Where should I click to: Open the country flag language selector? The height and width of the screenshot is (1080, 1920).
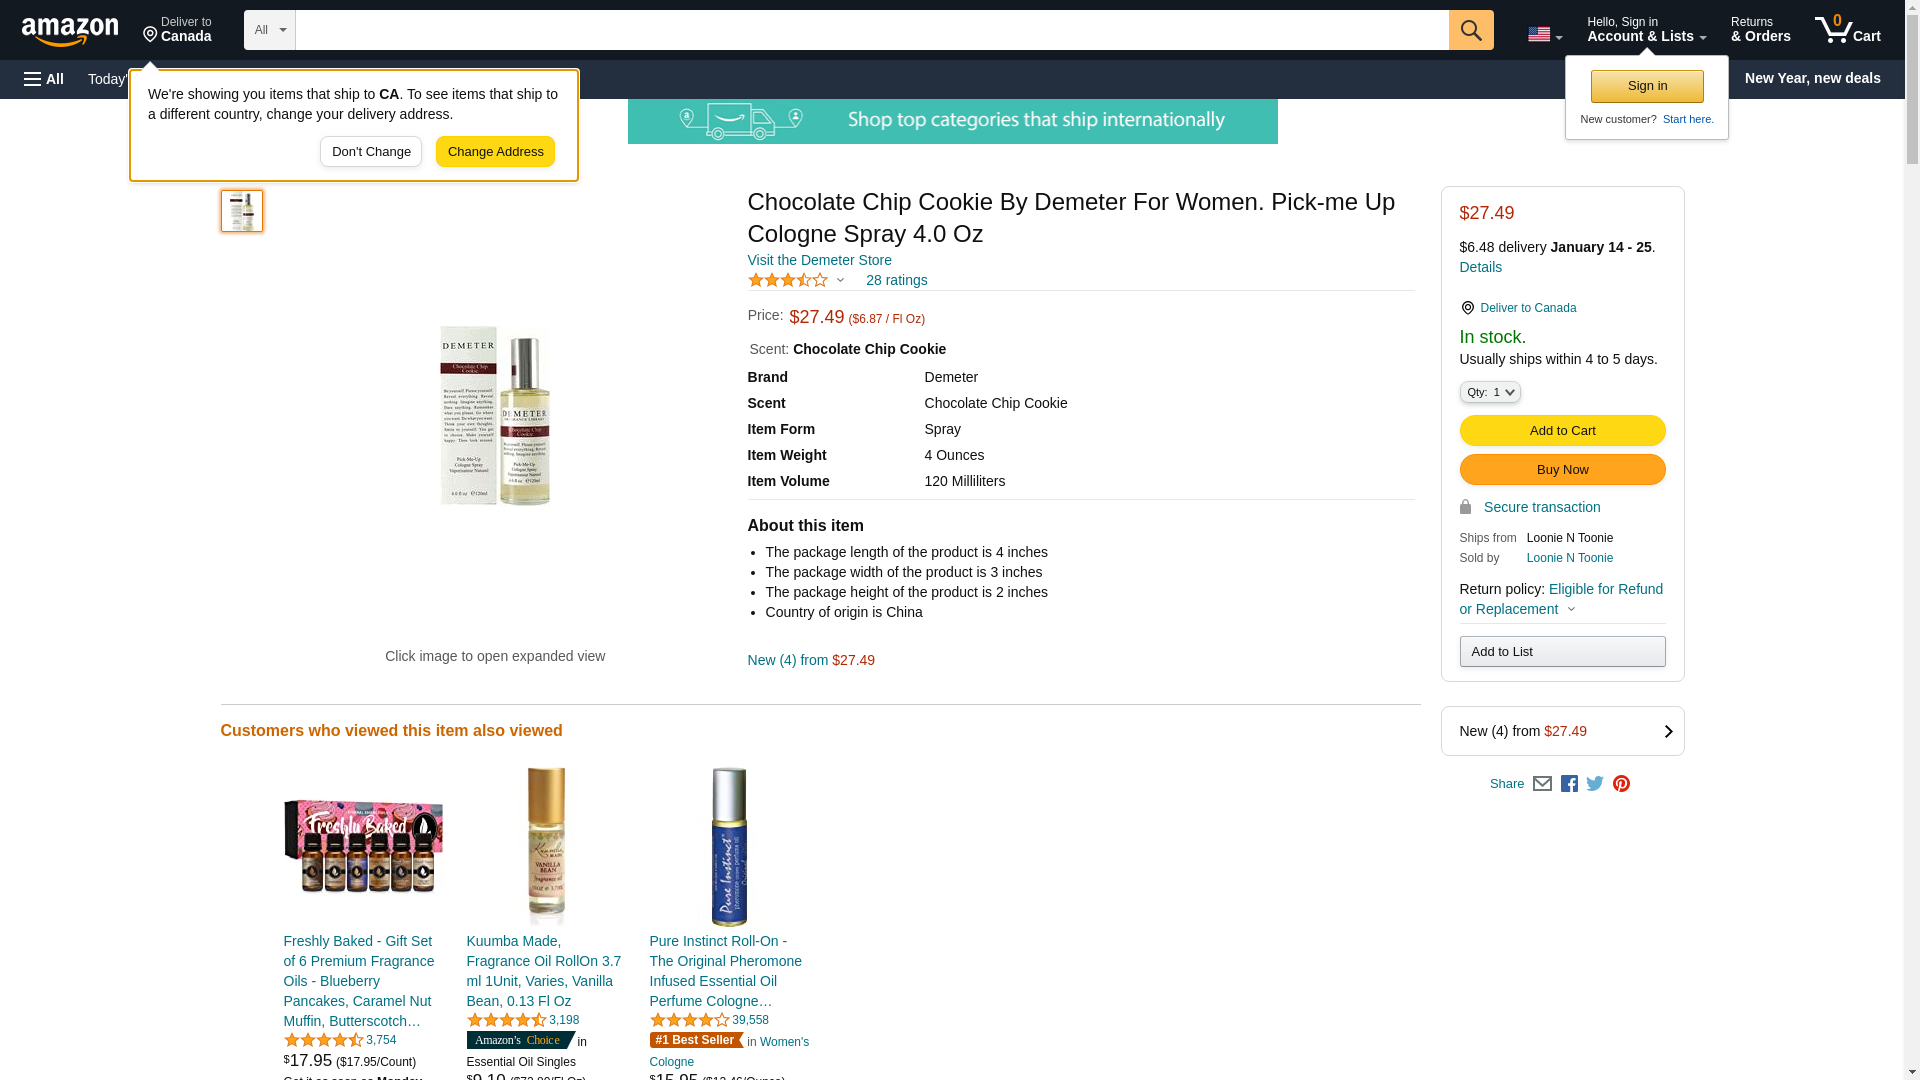point(1544,35)
